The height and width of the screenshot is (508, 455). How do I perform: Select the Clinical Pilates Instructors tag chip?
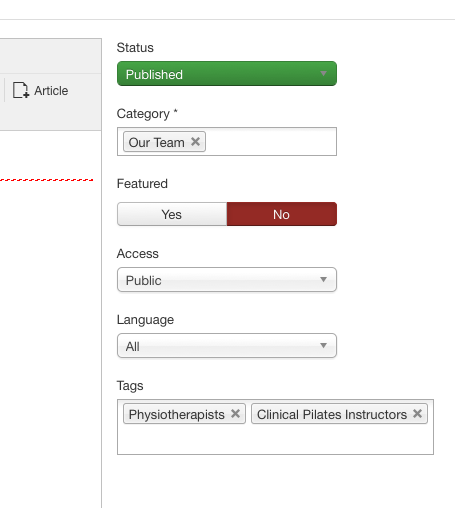(x=332, y=414)
